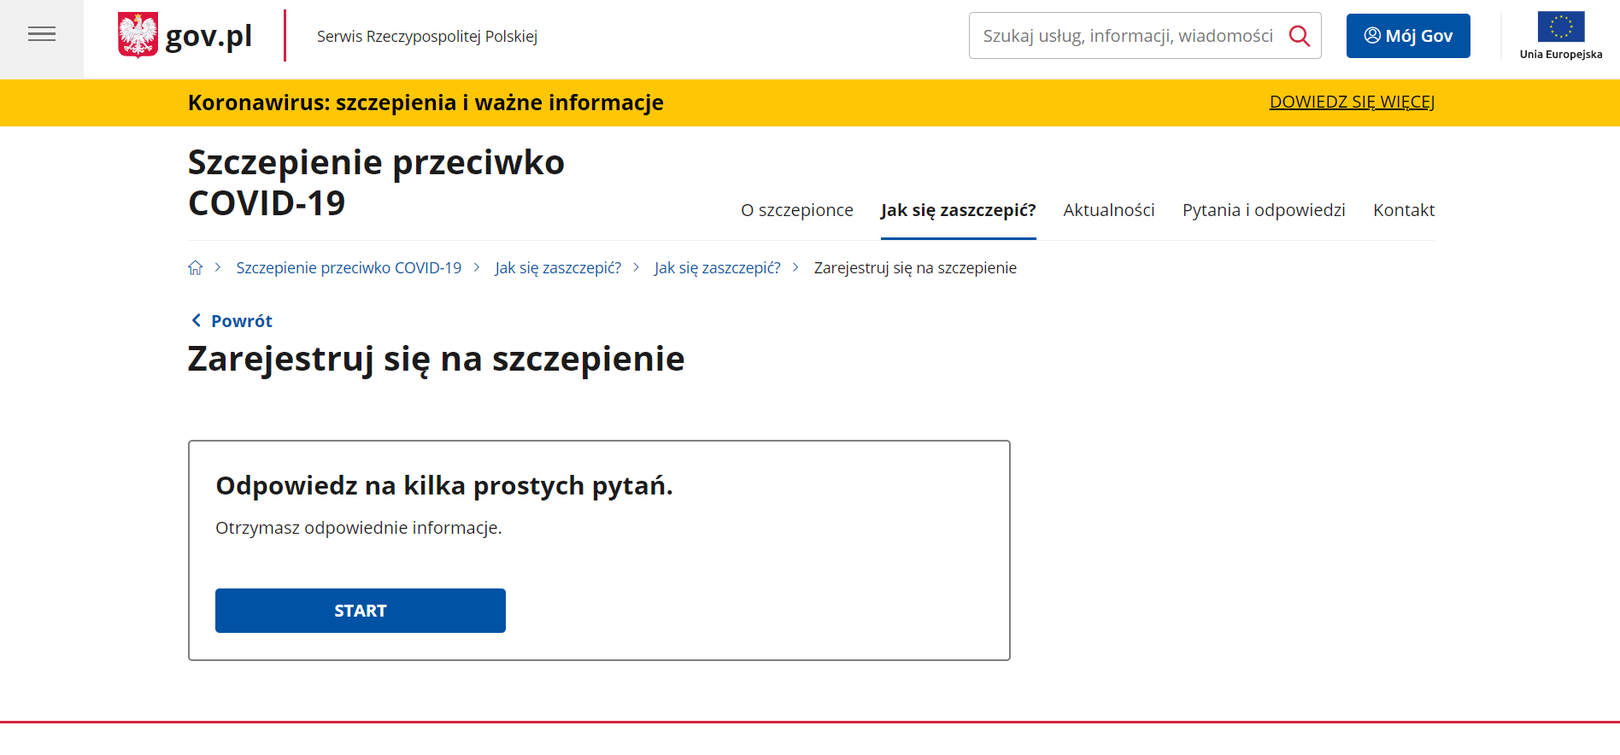Focus the Szukaj usług search field
1620x755 pixels.
[x=1127, y=36]
